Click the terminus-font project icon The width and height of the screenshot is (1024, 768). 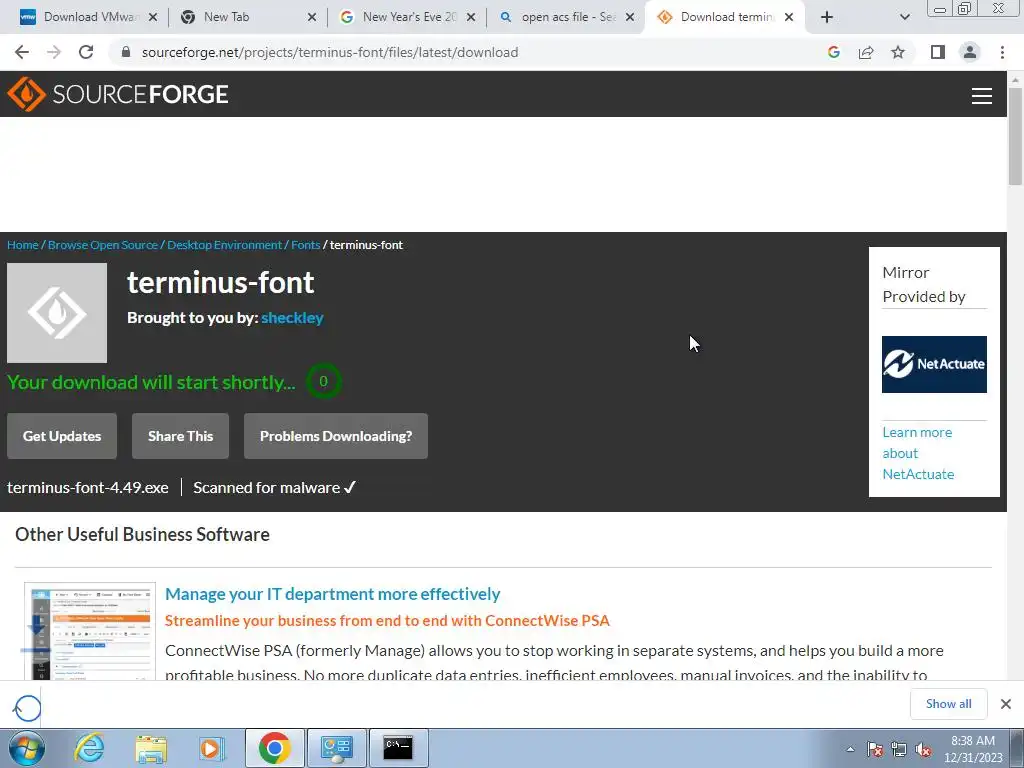pyautogui.click(x=57, y=313)
